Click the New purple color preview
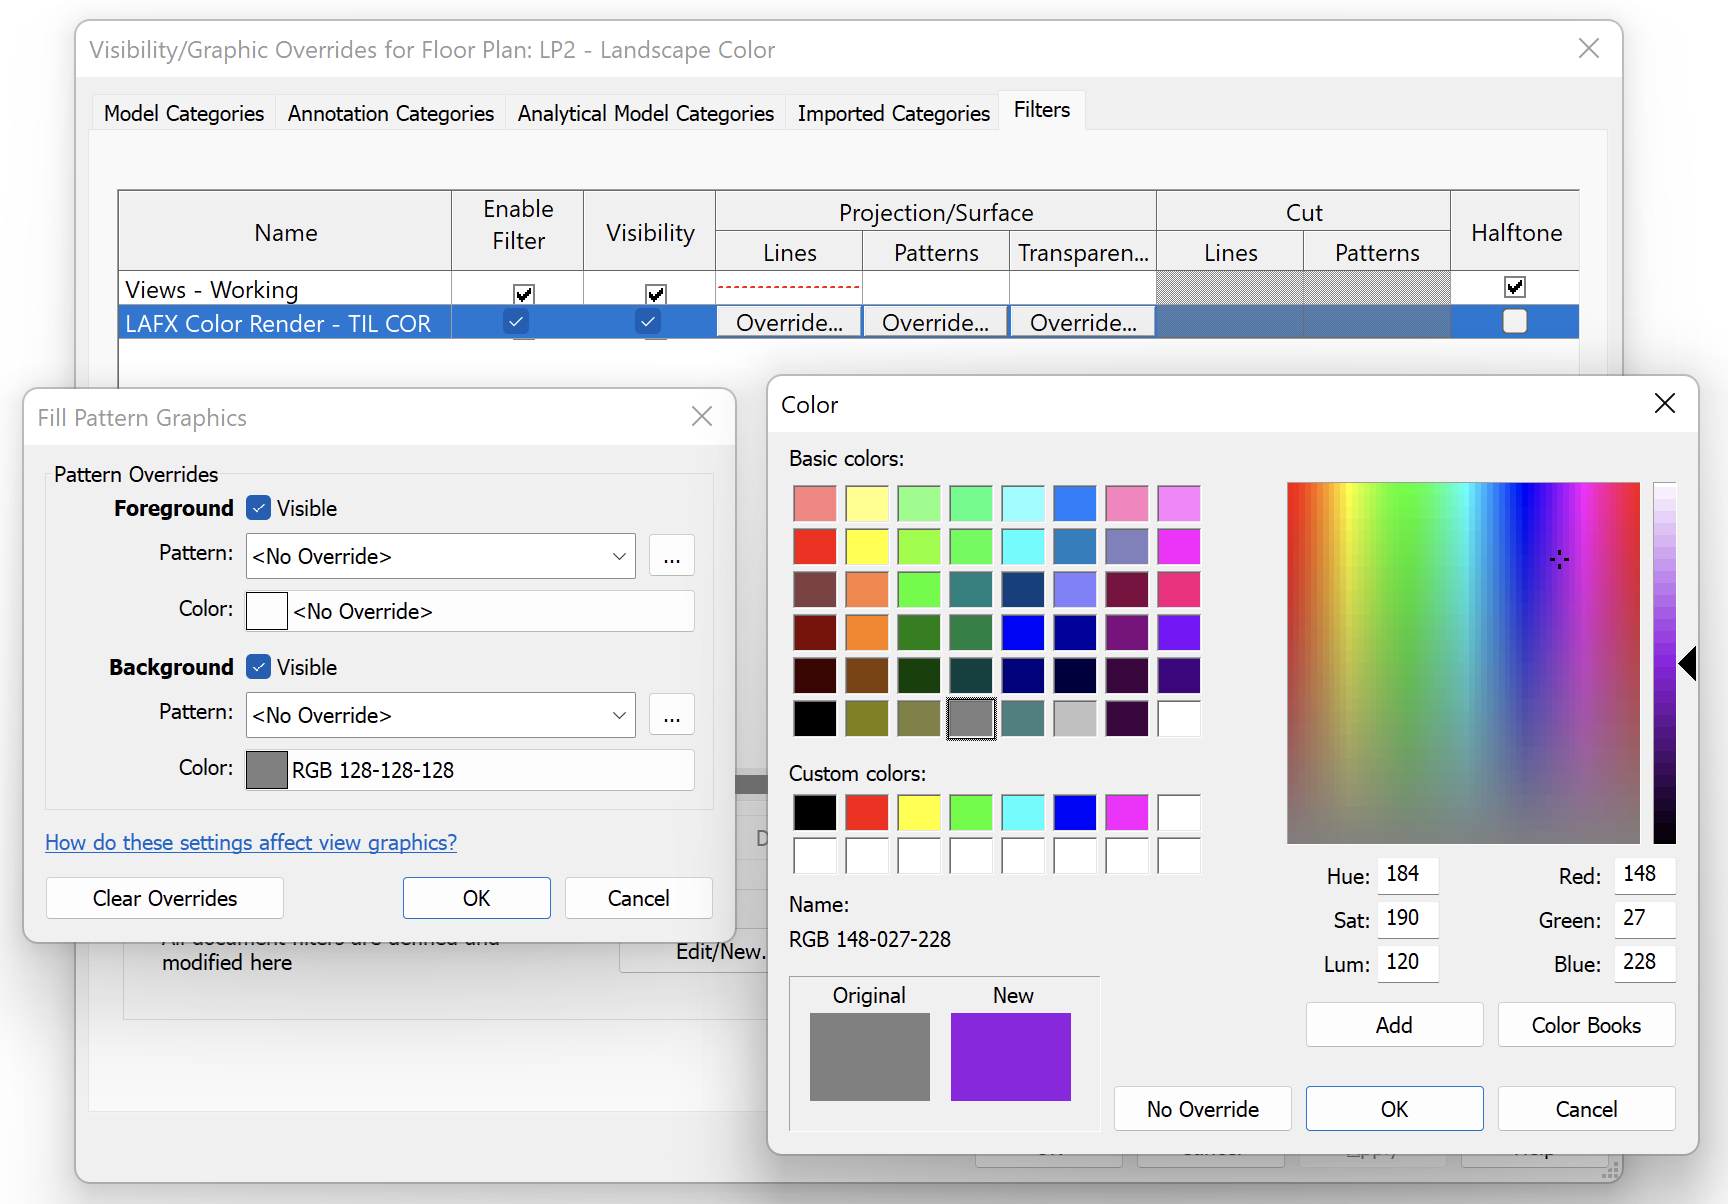1728x1204 pixels. (1011, 1057)
